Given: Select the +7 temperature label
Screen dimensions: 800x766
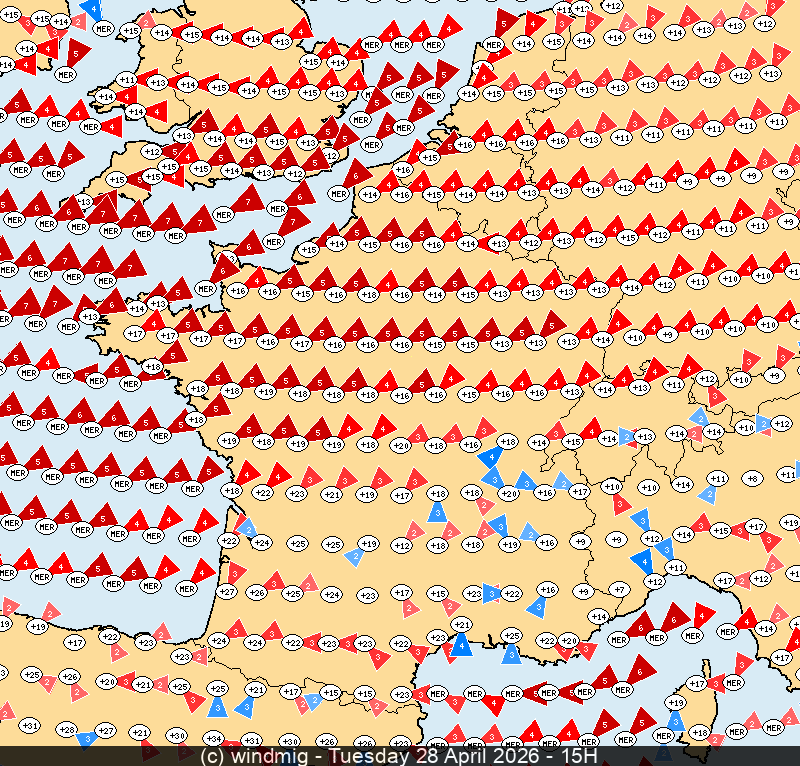Looking at the screenshot, I should coord(619,590).
